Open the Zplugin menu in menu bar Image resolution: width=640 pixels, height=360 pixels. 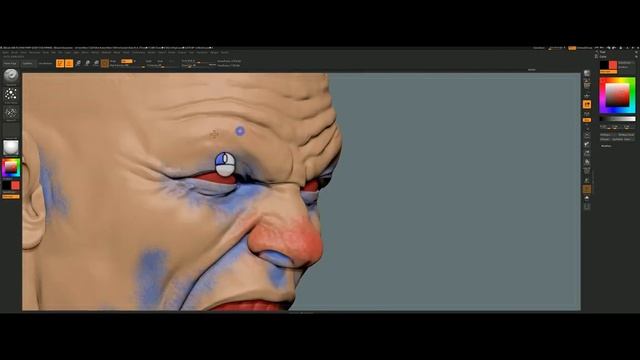click(x=213, y=52)
